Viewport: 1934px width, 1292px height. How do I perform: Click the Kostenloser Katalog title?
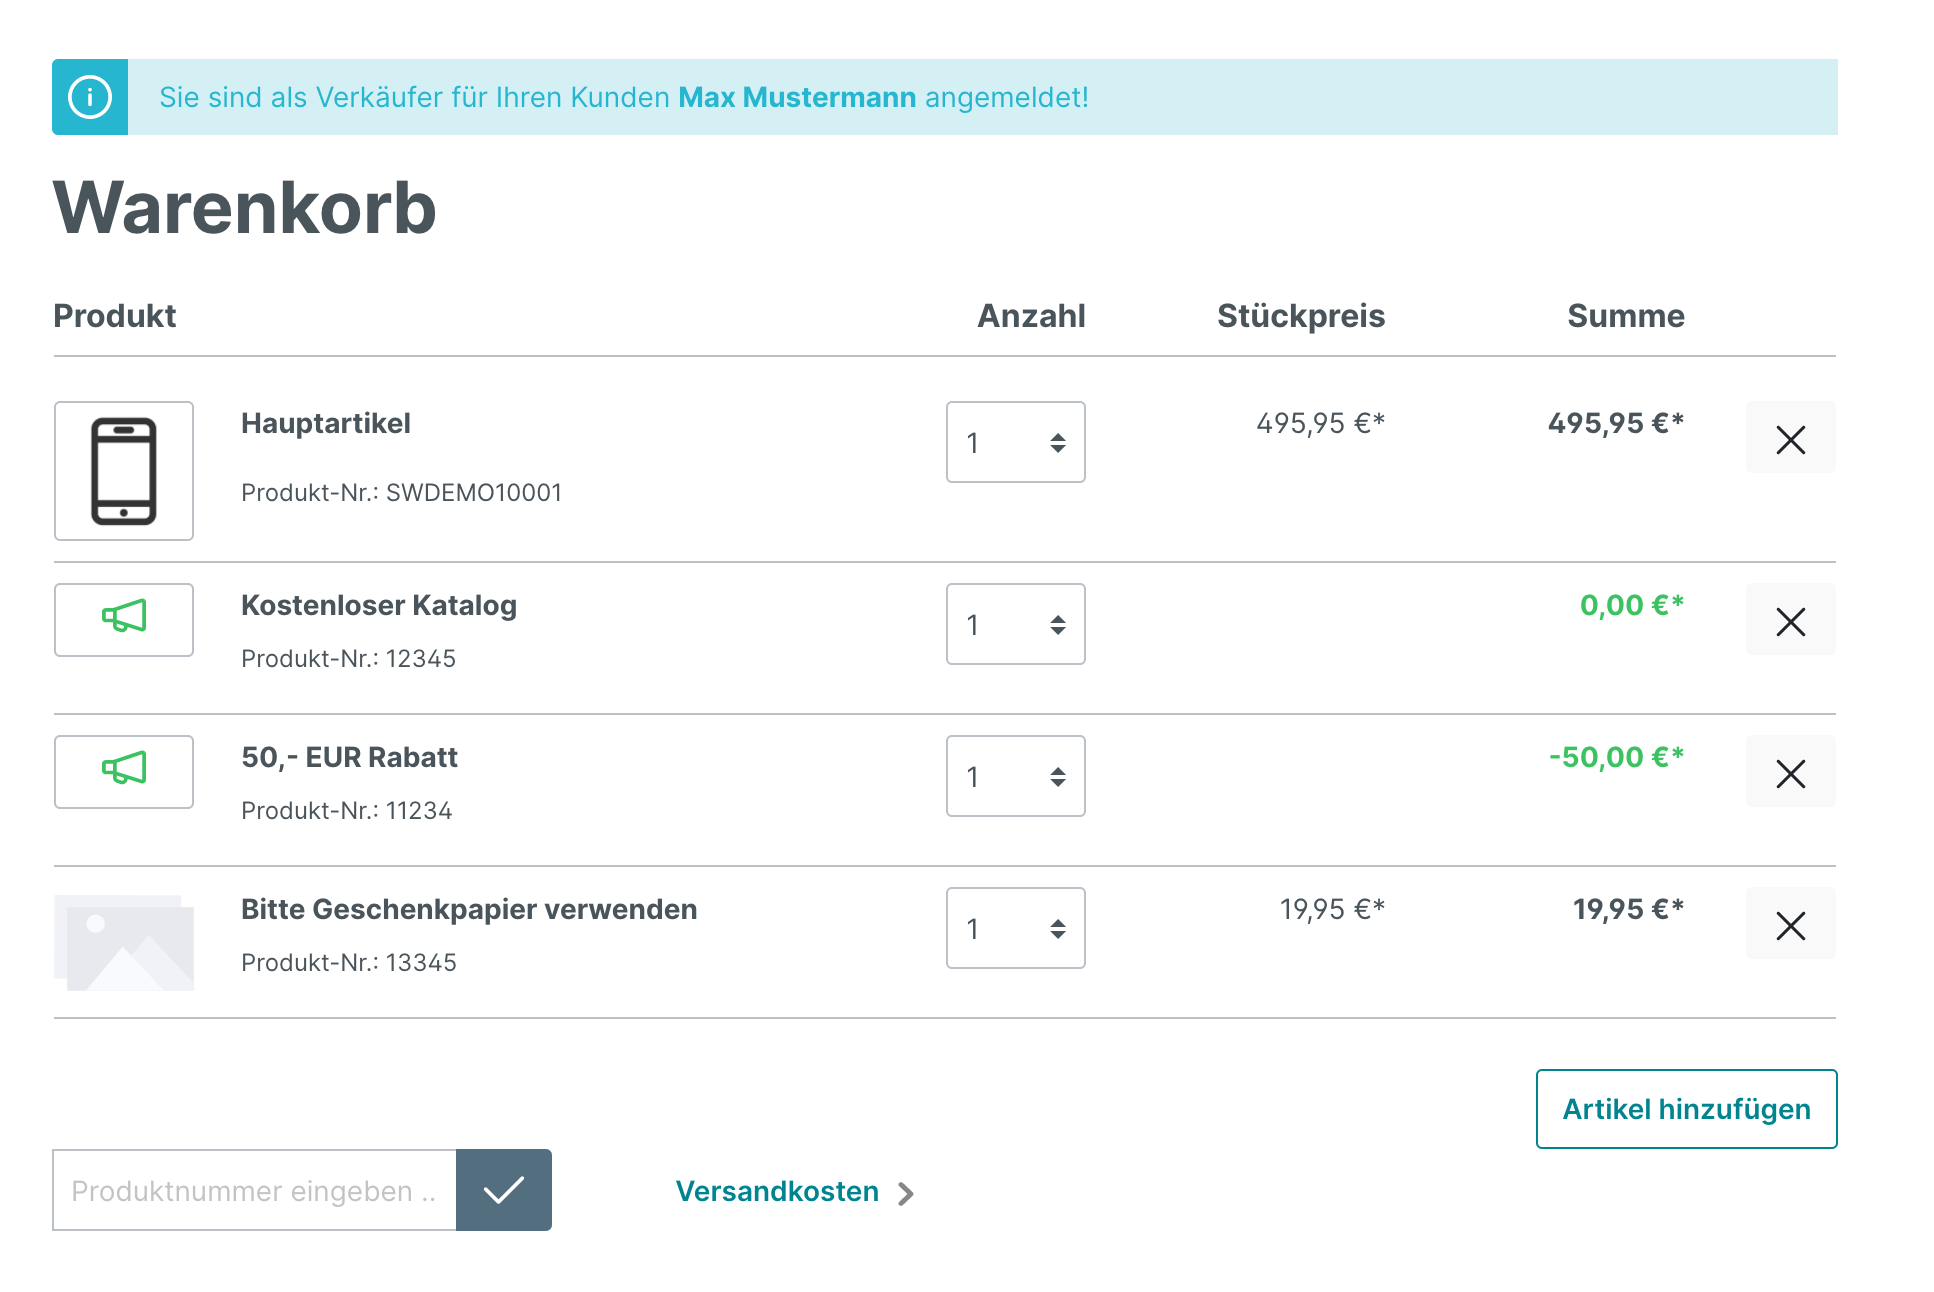(379, 605)
